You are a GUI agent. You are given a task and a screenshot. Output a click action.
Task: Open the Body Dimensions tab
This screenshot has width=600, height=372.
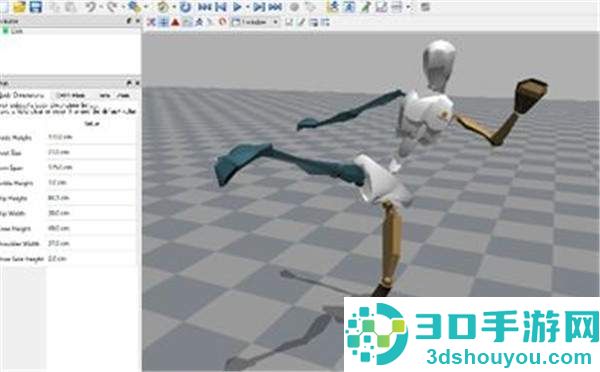tap(22, 95)
